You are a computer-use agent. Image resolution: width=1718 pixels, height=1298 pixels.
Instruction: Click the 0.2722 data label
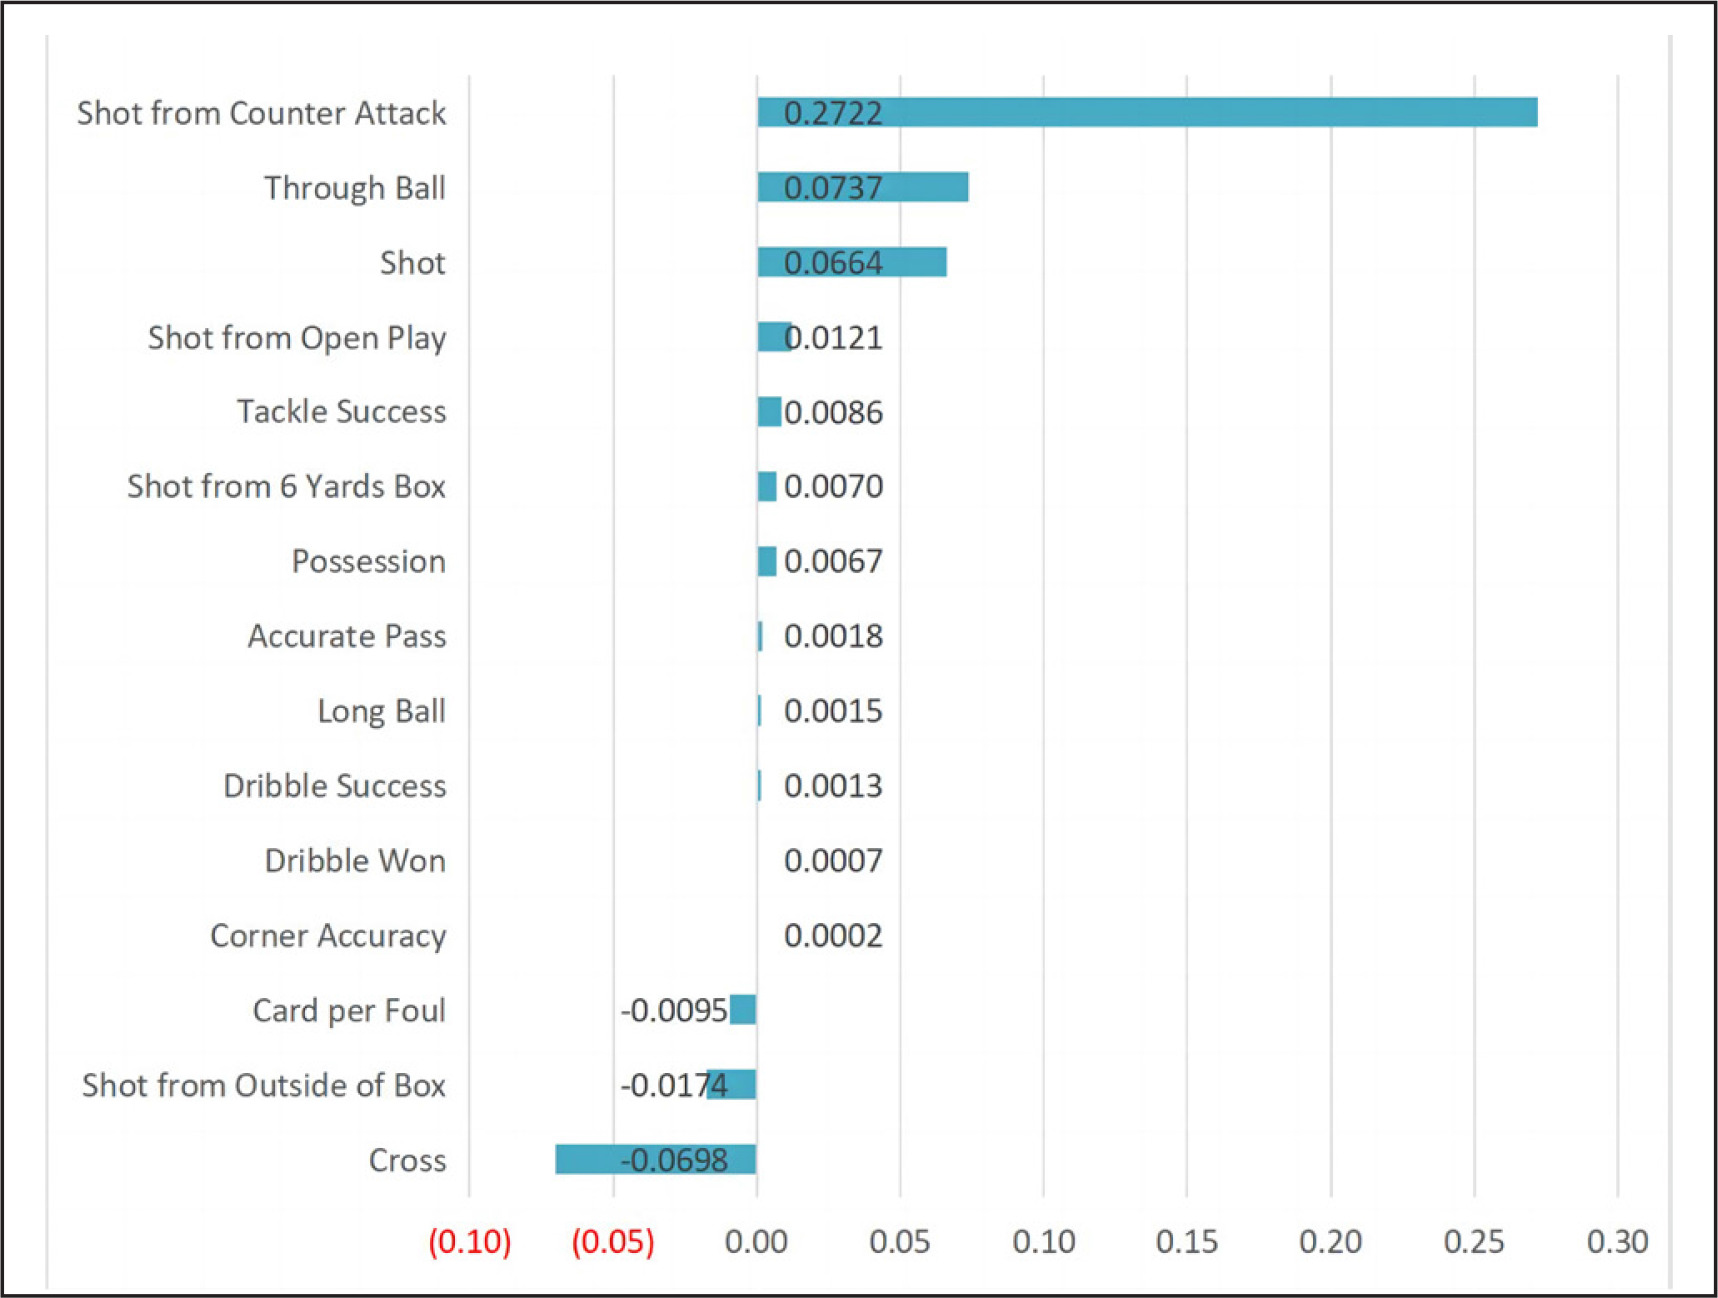coord(832,113)
